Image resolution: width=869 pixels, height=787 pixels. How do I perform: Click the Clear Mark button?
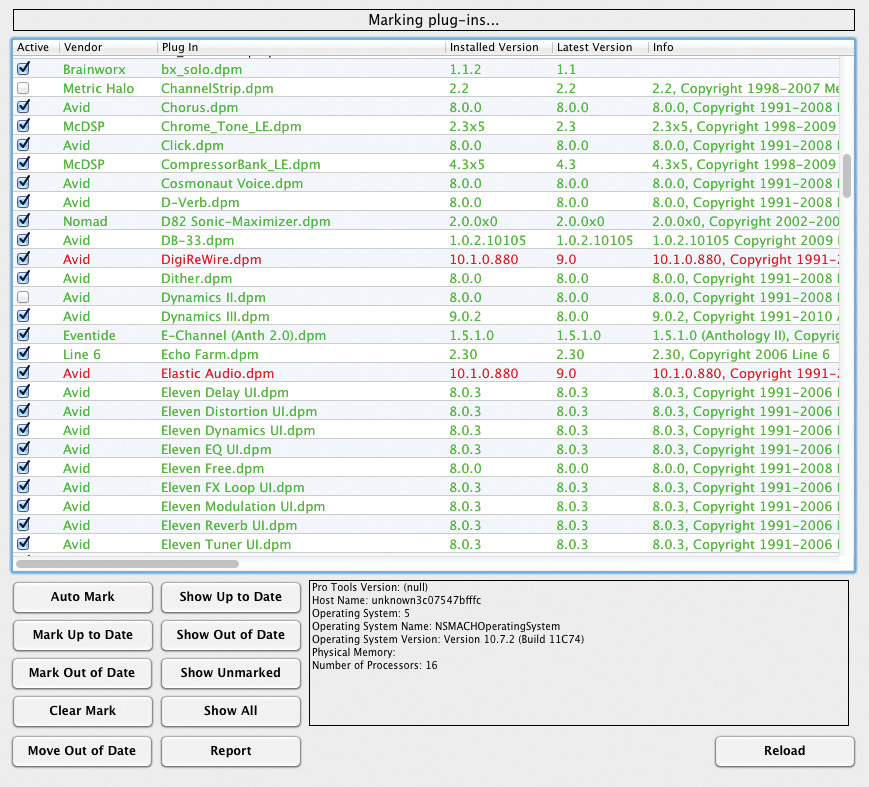click(83, 711)
